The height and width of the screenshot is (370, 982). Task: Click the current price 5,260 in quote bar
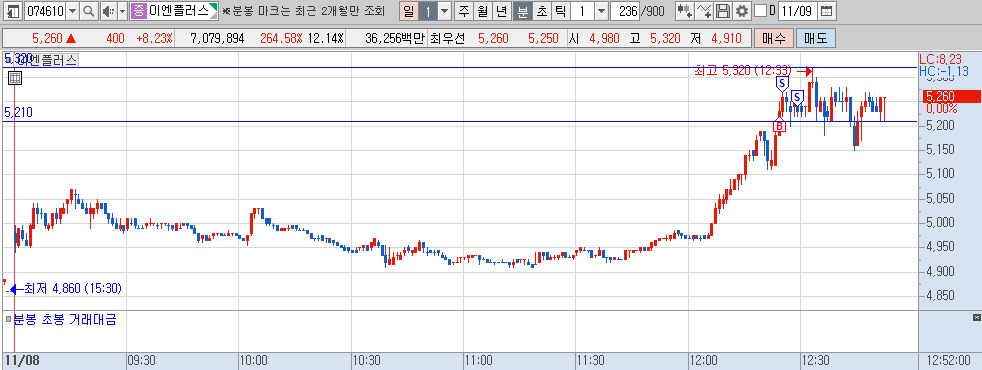click(47, 39)
